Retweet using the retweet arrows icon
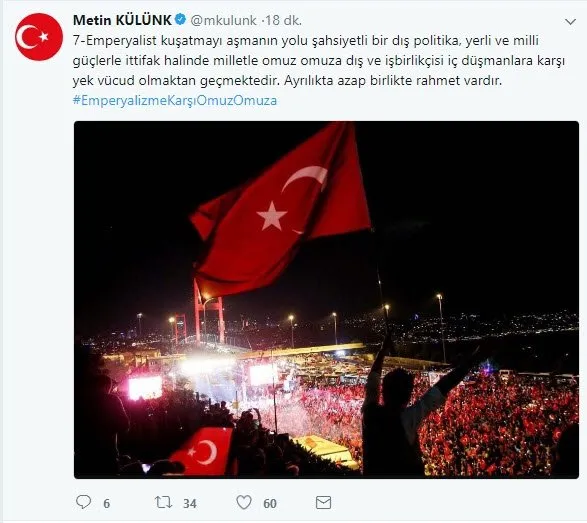This screenshot has height=523, width=587. (164, 502)
